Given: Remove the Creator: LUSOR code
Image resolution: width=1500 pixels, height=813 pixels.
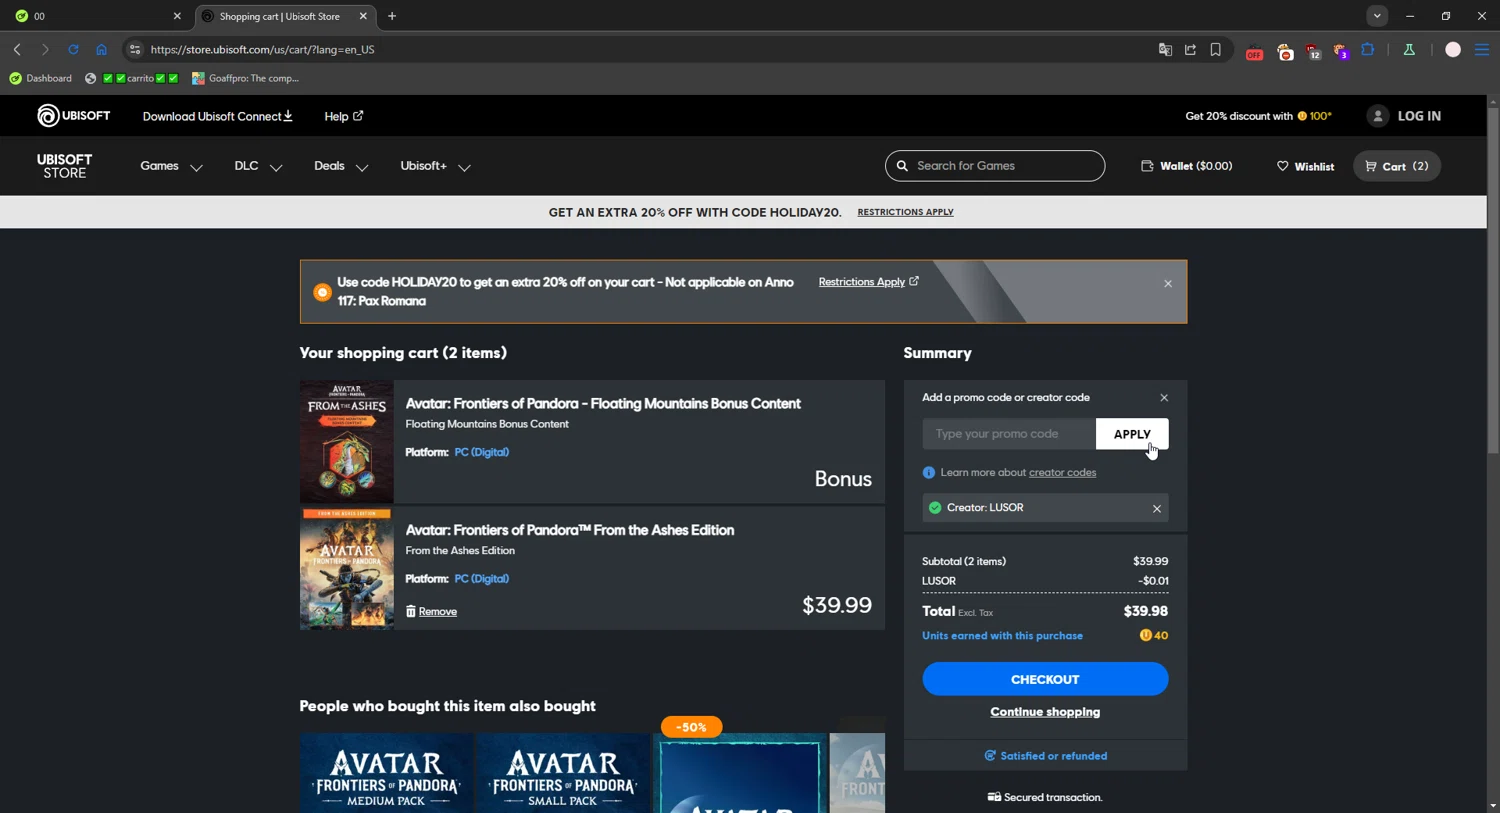Looking at the screenshot, I should pos(1157,508).
